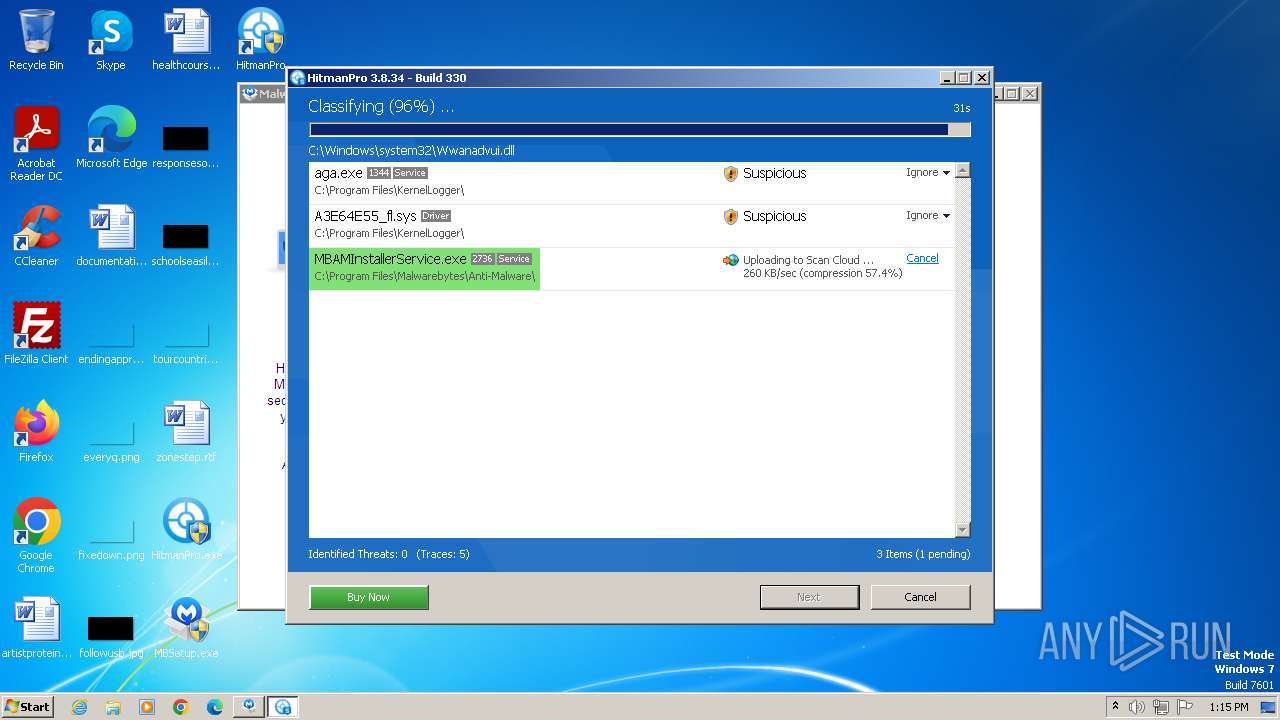Cancel the Scan Cloud upload link
The image size is (1280, 720).
(922, 258)
